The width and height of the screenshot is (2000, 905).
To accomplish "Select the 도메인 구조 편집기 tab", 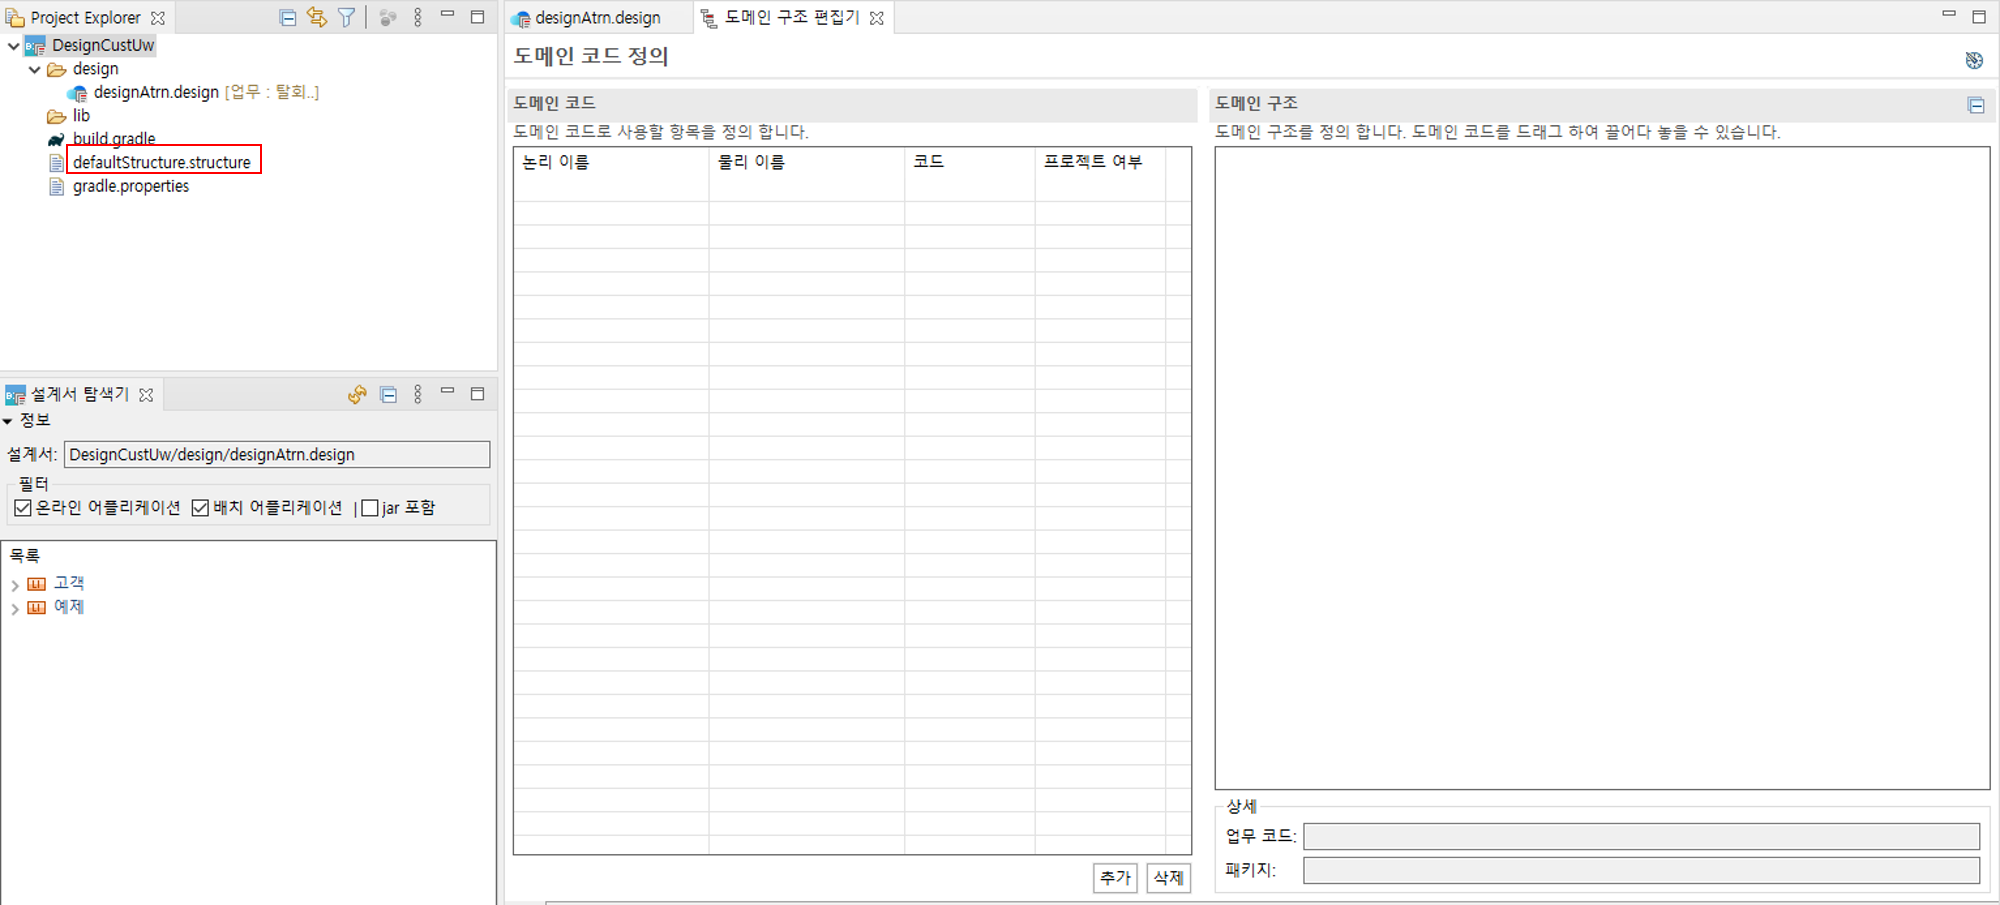I will [x=791, y=18].
